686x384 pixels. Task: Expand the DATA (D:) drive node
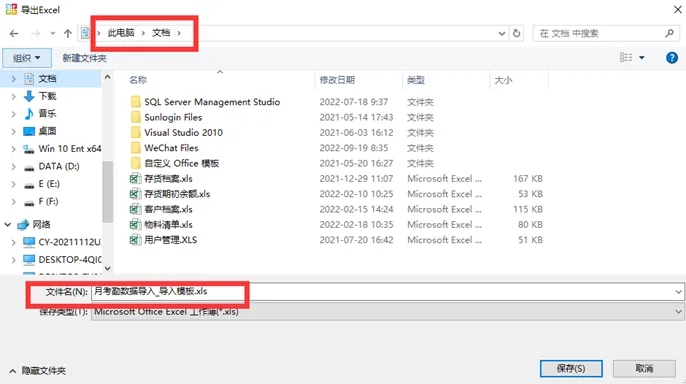coord(14,167)
